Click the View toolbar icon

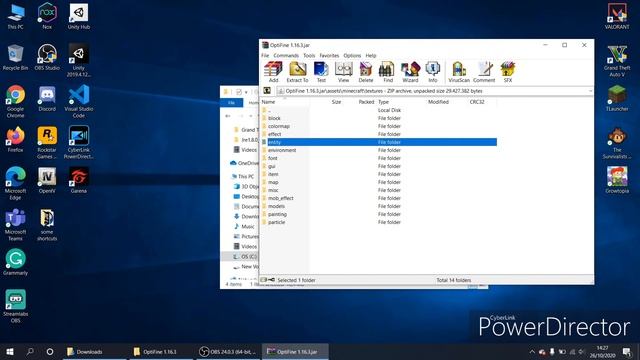tap(344, 72)
